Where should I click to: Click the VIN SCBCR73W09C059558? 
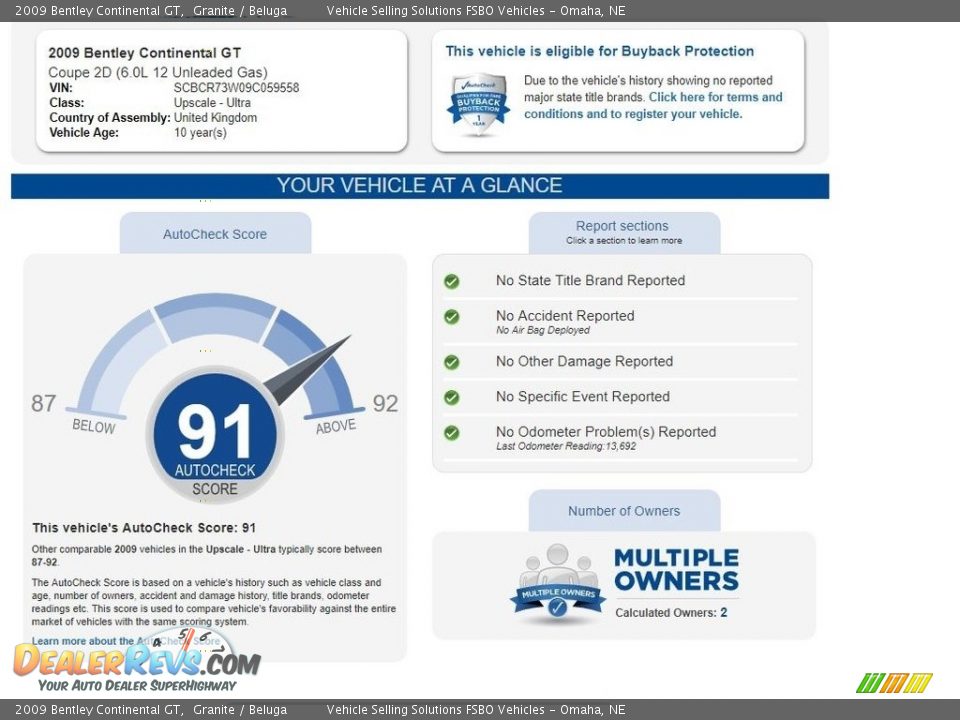236,88
